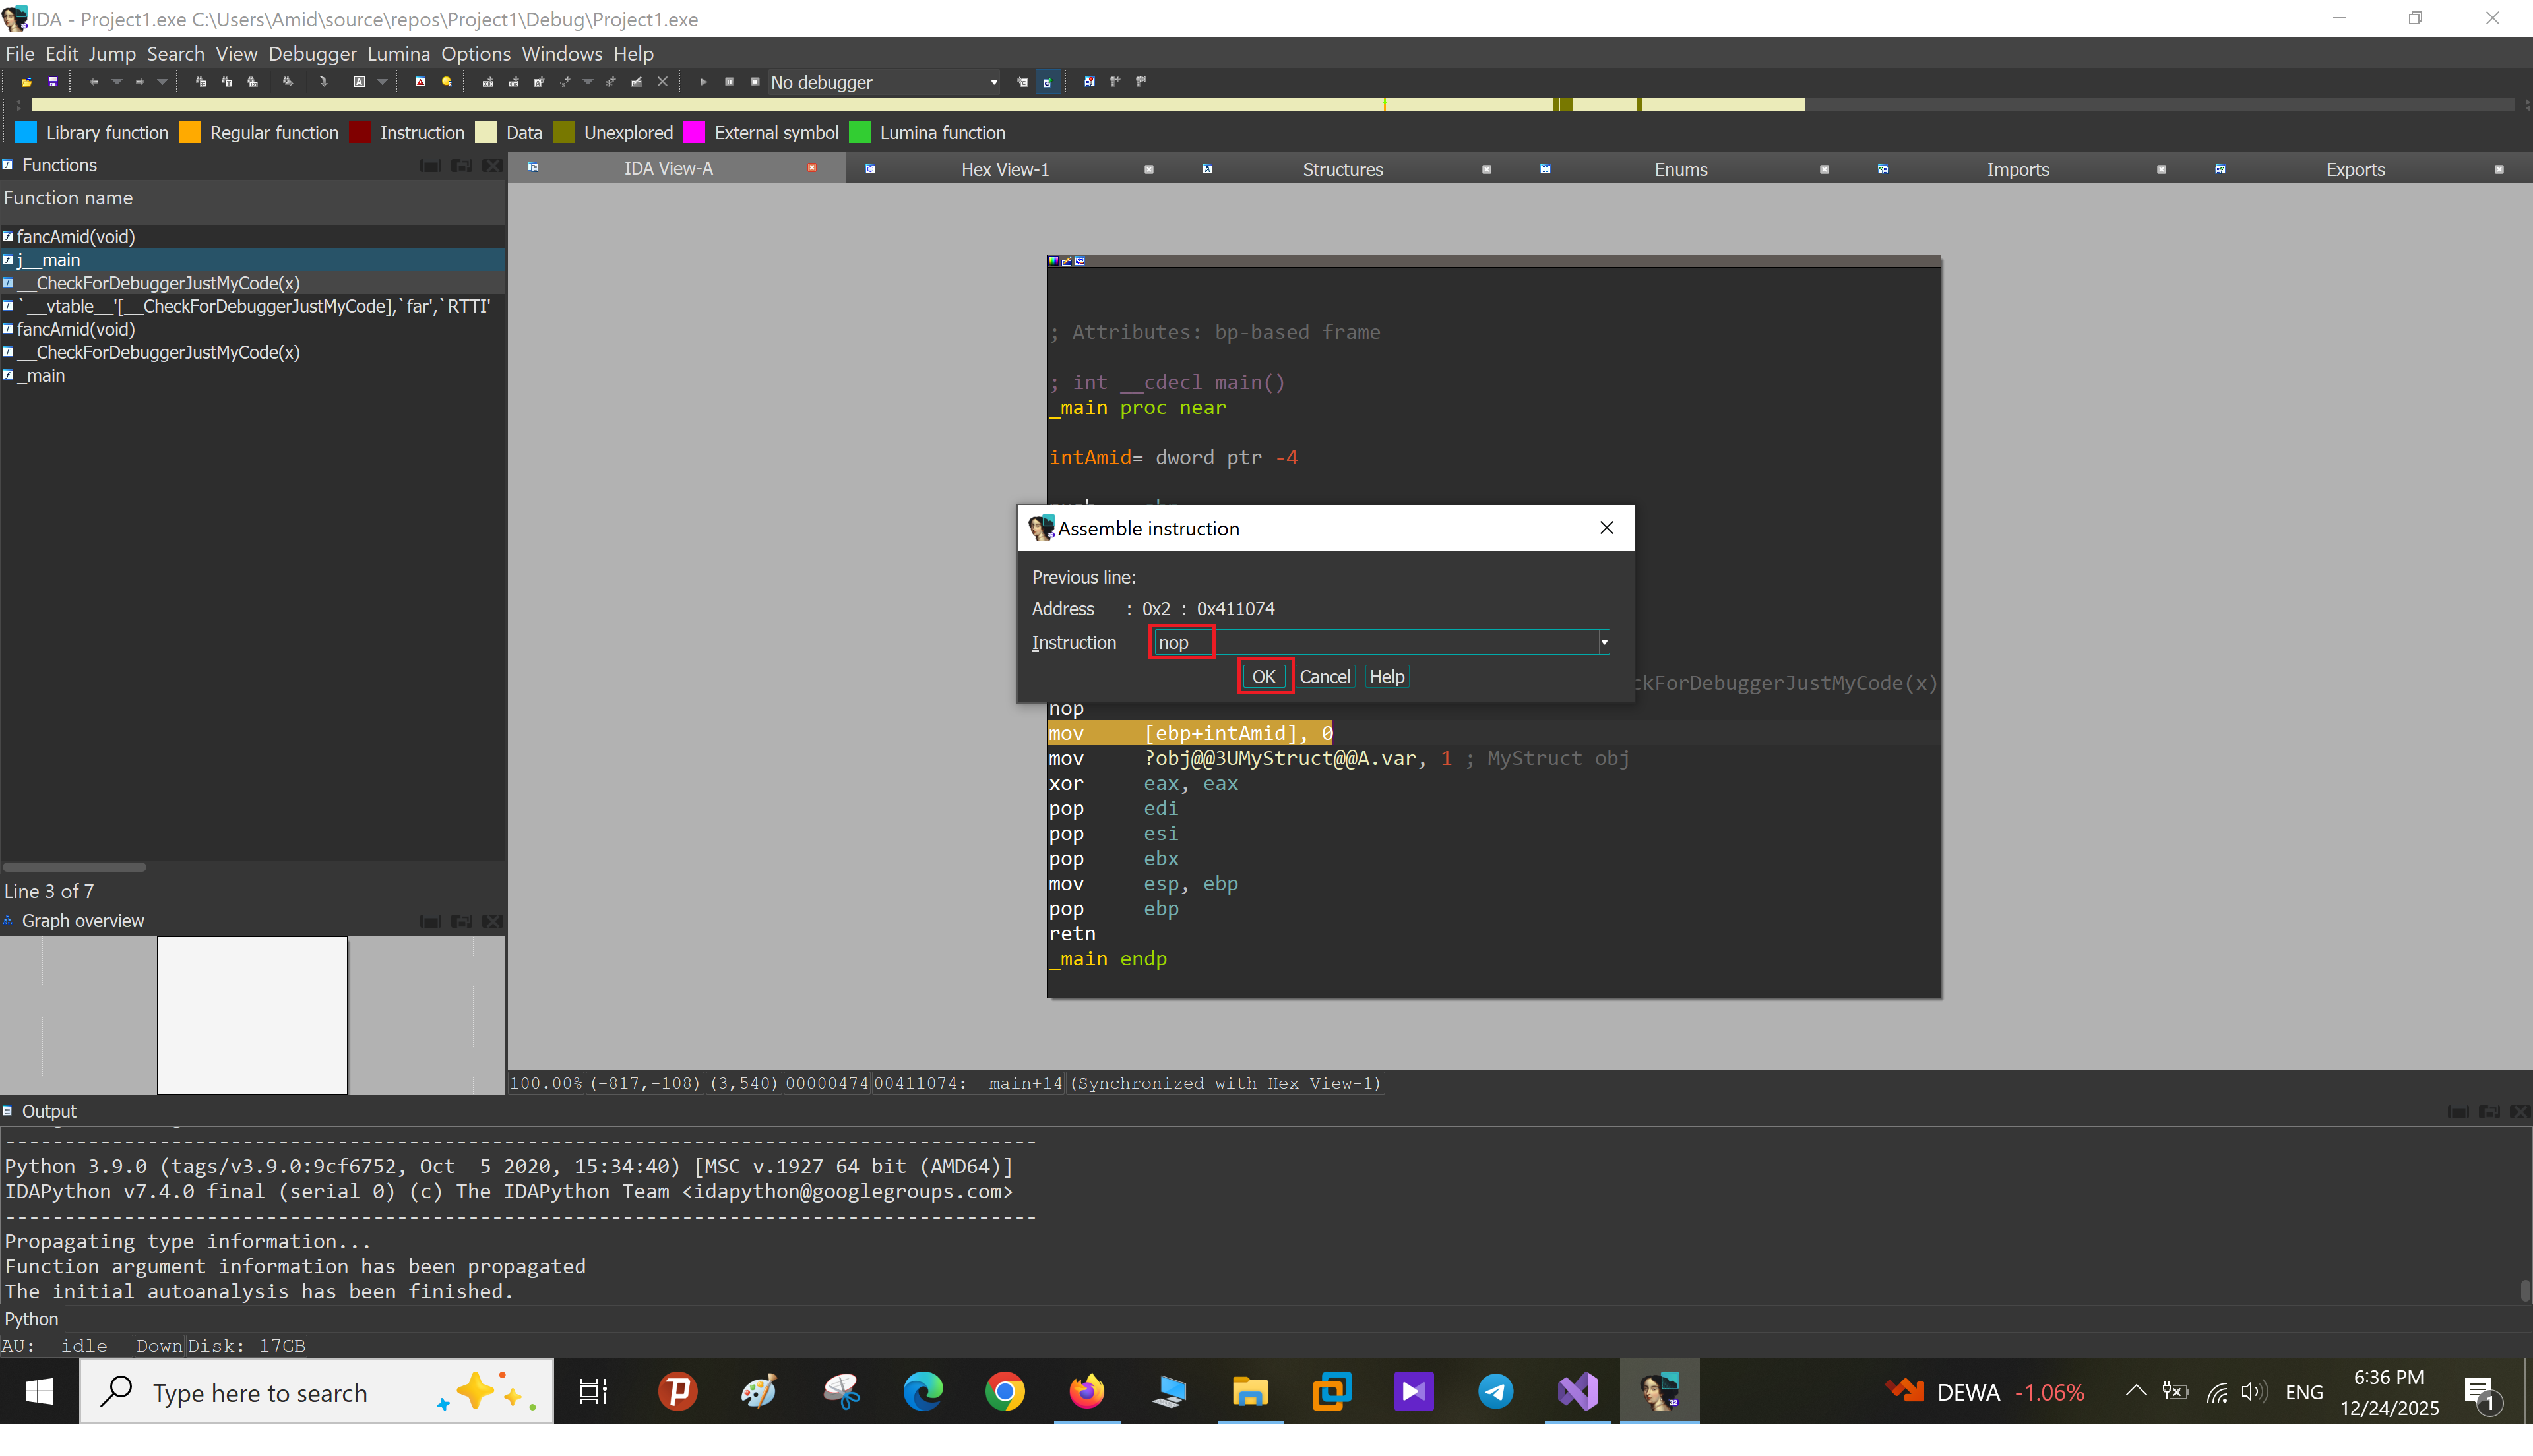This screenshot has height=1456, width=2533.
Task: Click the Regular function orange color swatch
Action: (189, 133)
